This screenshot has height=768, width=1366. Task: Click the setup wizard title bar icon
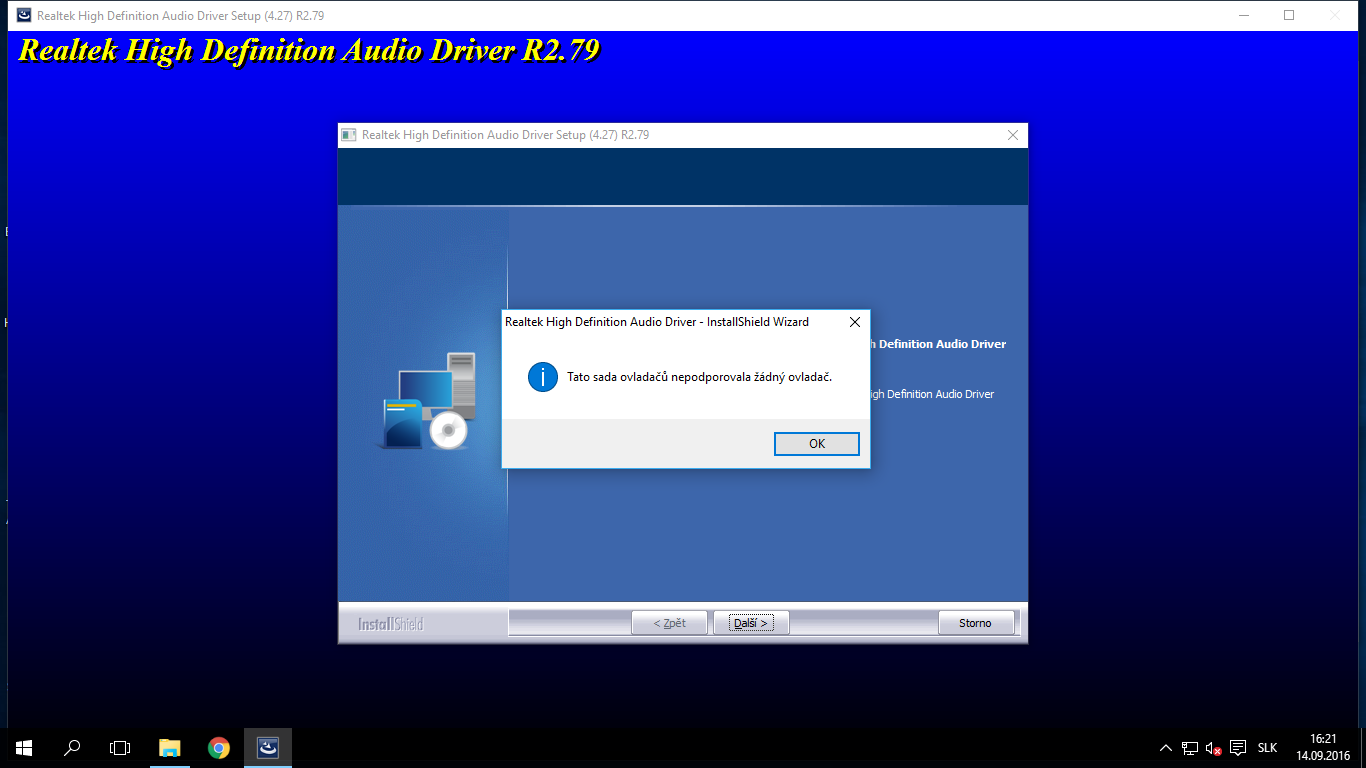tap(349, 135)
